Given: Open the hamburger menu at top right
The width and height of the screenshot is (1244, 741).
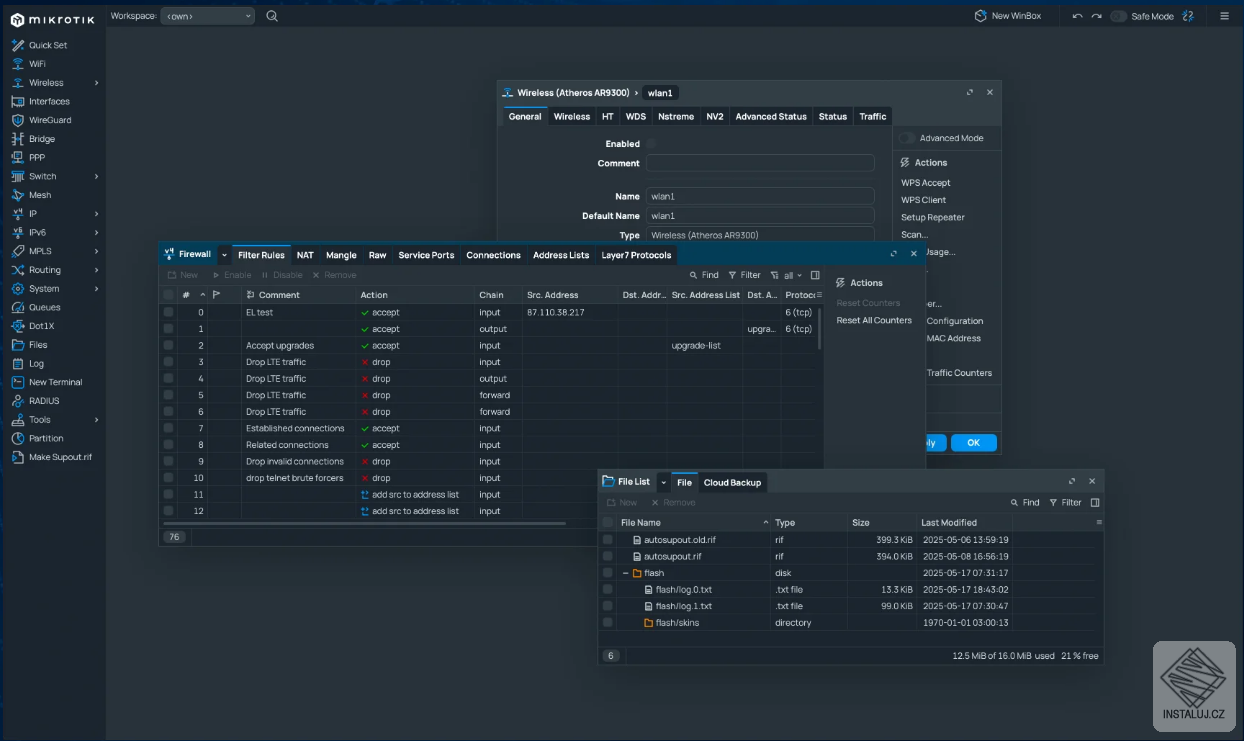Looking at the screenshot, I should click(x=1224, y=16).
